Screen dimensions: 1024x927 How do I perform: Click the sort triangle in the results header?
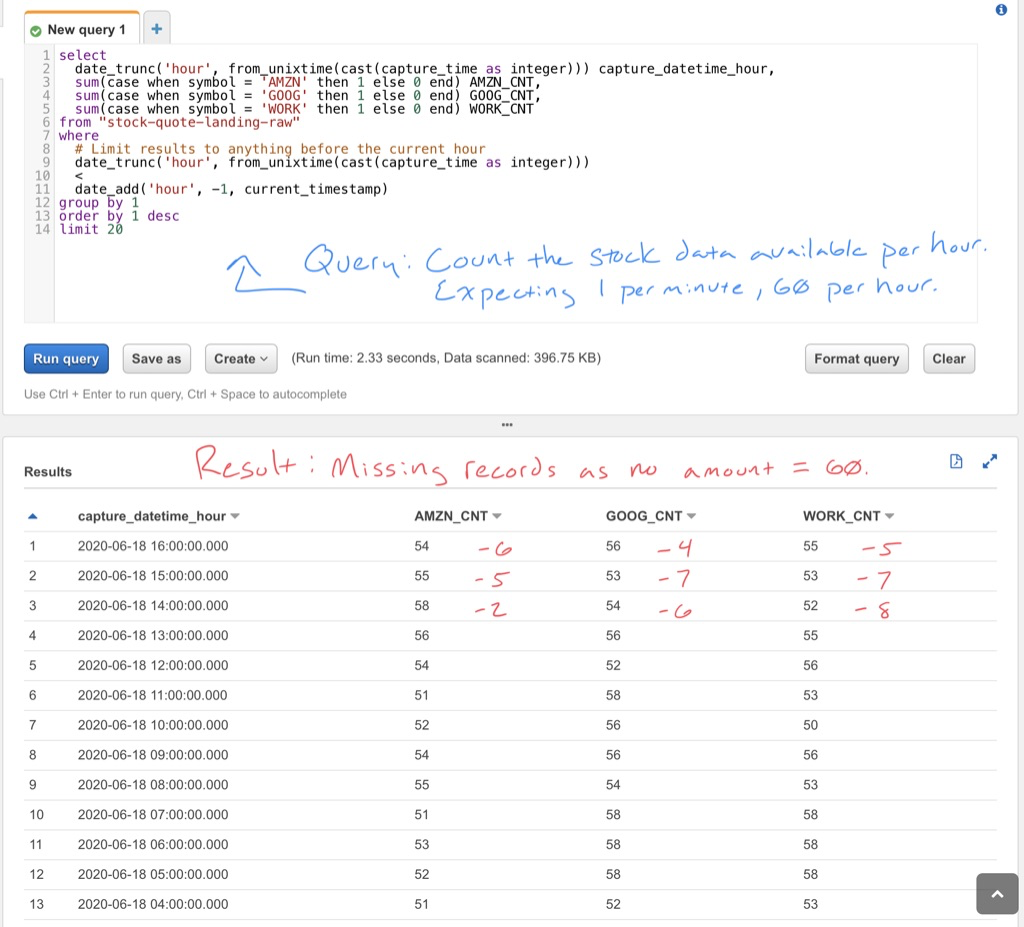click(35, 515)
